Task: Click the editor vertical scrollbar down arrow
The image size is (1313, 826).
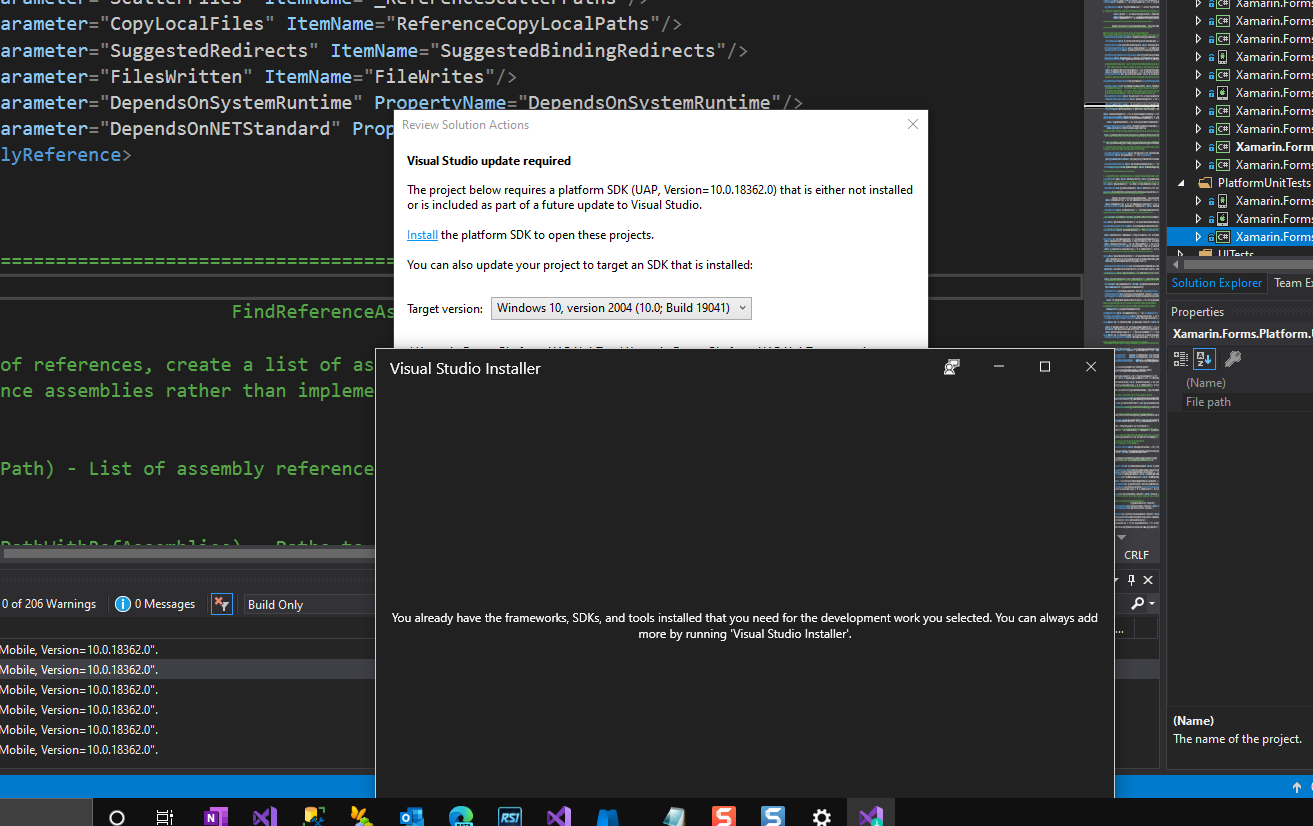Action: point(1121,537)
